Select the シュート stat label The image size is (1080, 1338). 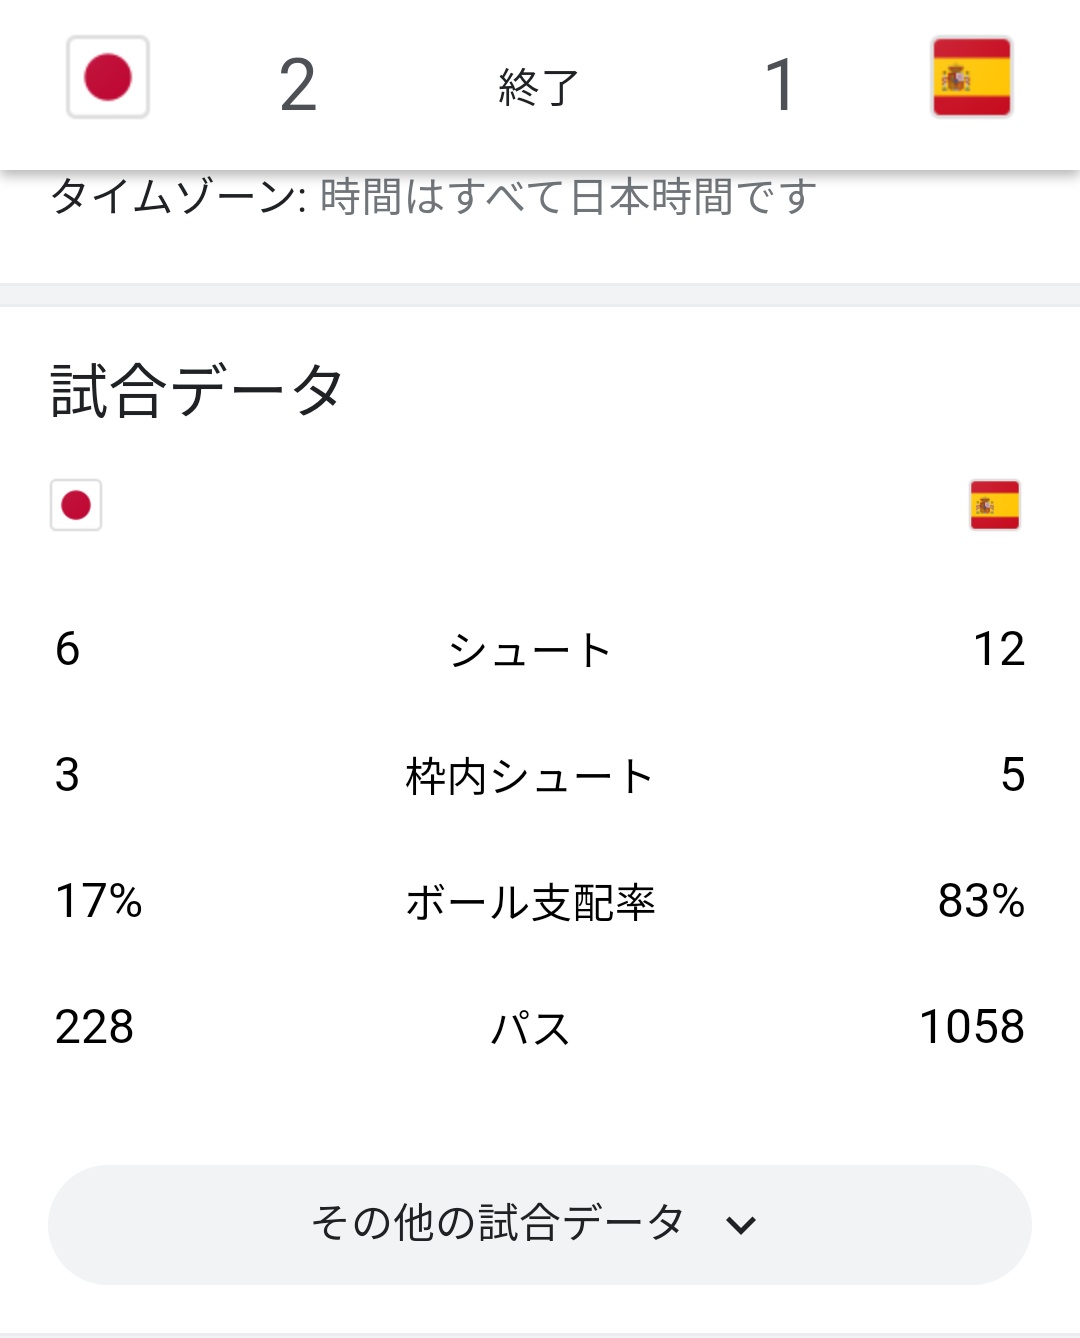530,651
